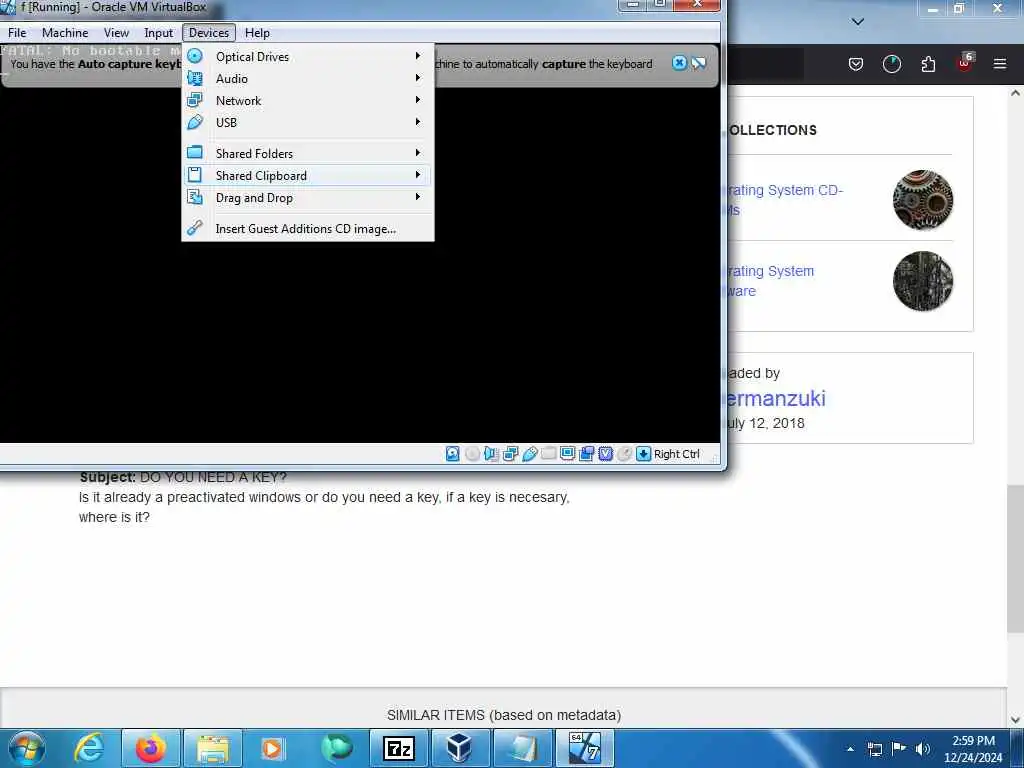Click the speaker icon beside Audio
The height and width of the screenshot is (768, 1024).
pyautogui.click(x=195, y=78)
